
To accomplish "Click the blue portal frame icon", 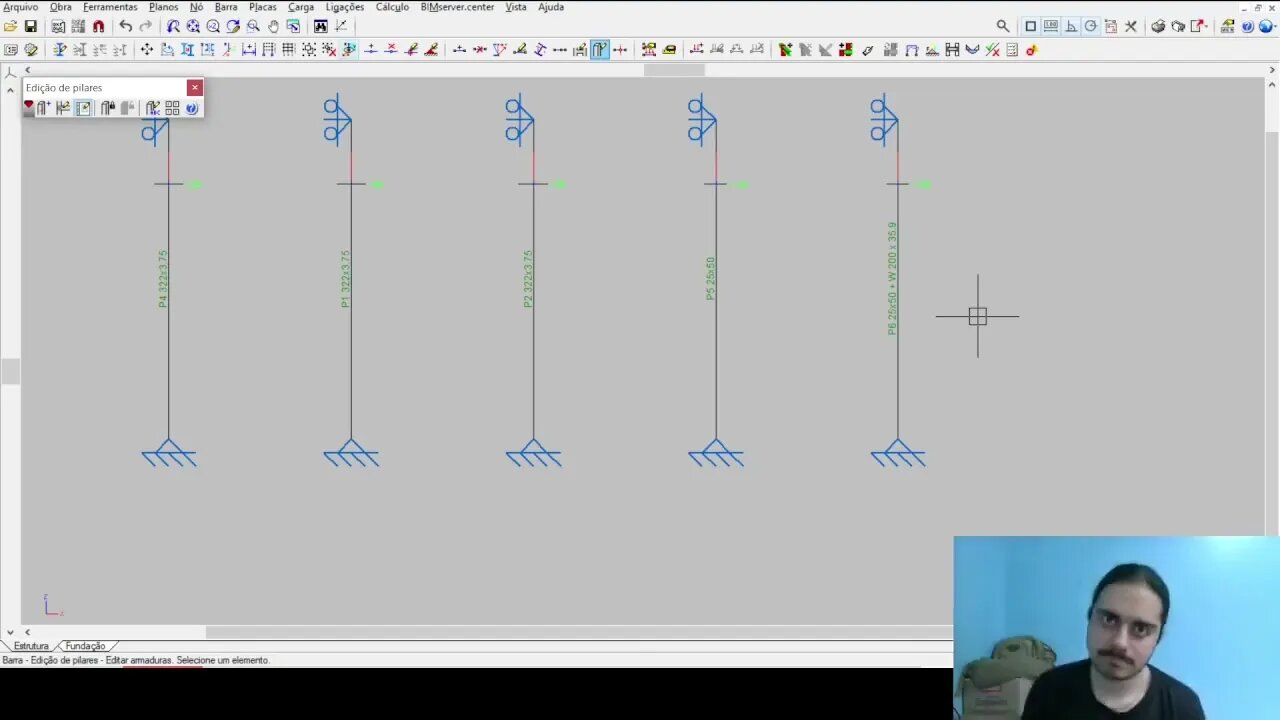I will [912, 50].
